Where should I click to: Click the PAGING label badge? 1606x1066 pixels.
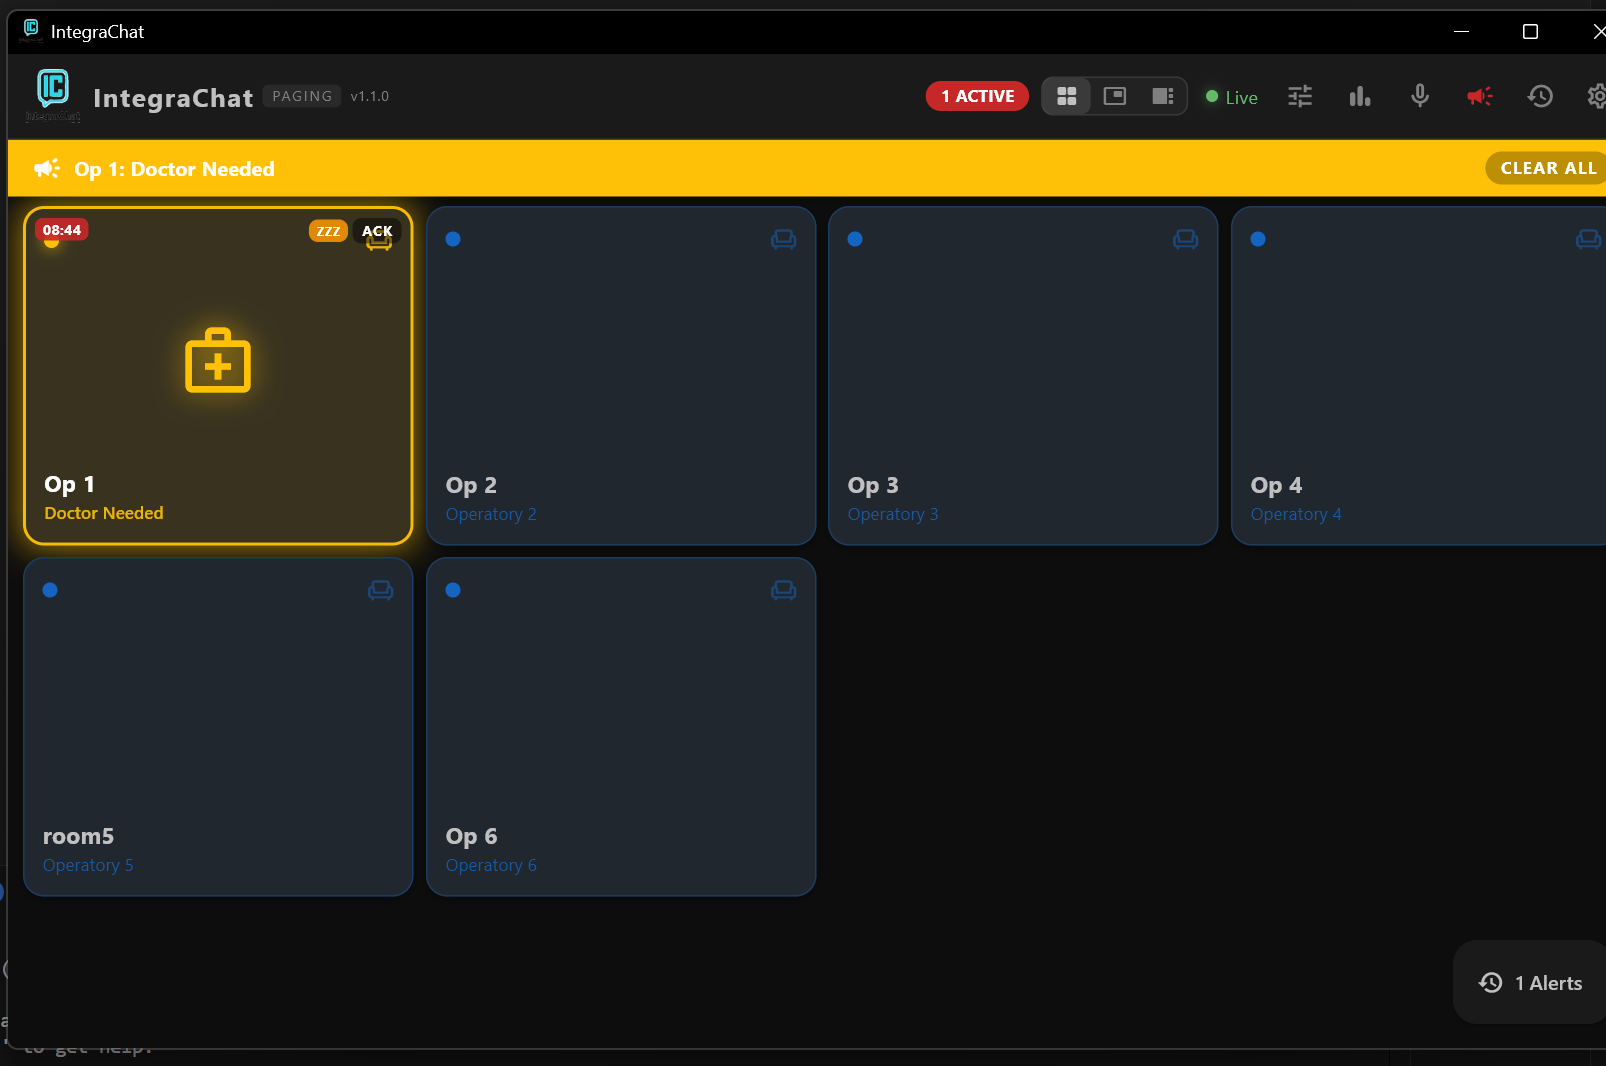[302, 96]
